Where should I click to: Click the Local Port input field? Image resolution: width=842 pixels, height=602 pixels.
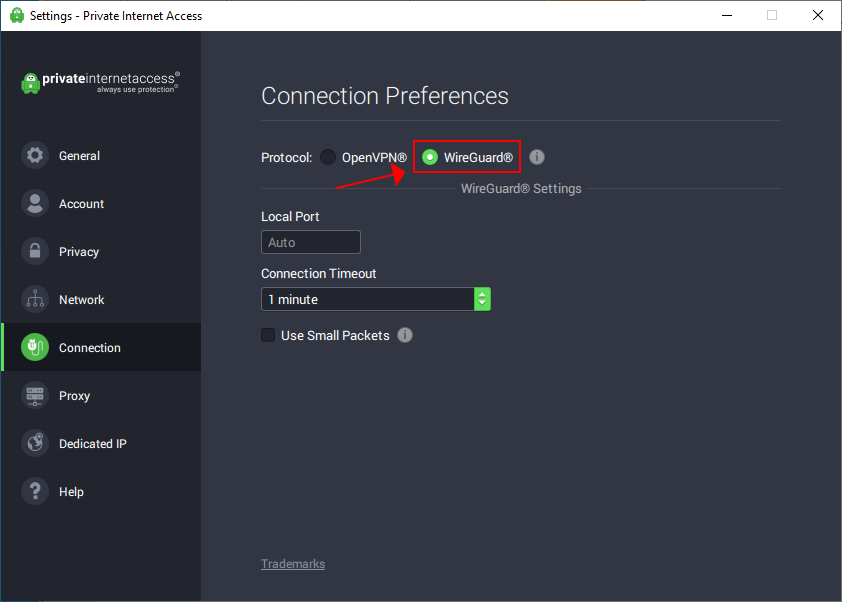coord(310,242)
